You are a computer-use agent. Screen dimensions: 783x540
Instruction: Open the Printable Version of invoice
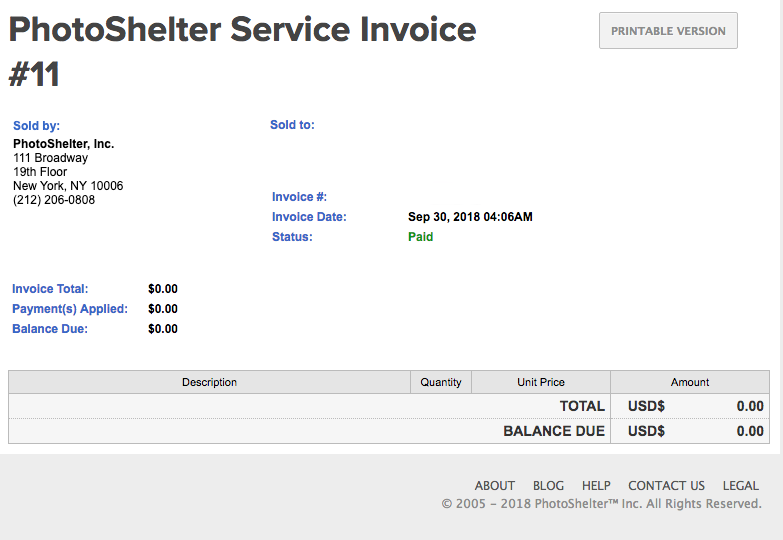pyautogui.click(x=668, y=30)
